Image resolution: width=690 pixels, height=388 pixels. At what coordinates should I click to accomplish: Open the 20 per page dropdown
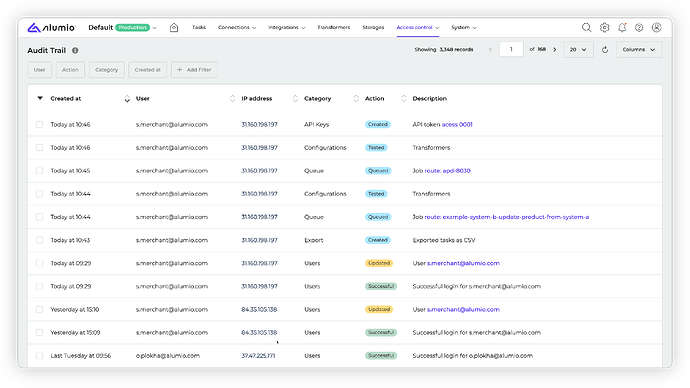[x=578, y=50]
